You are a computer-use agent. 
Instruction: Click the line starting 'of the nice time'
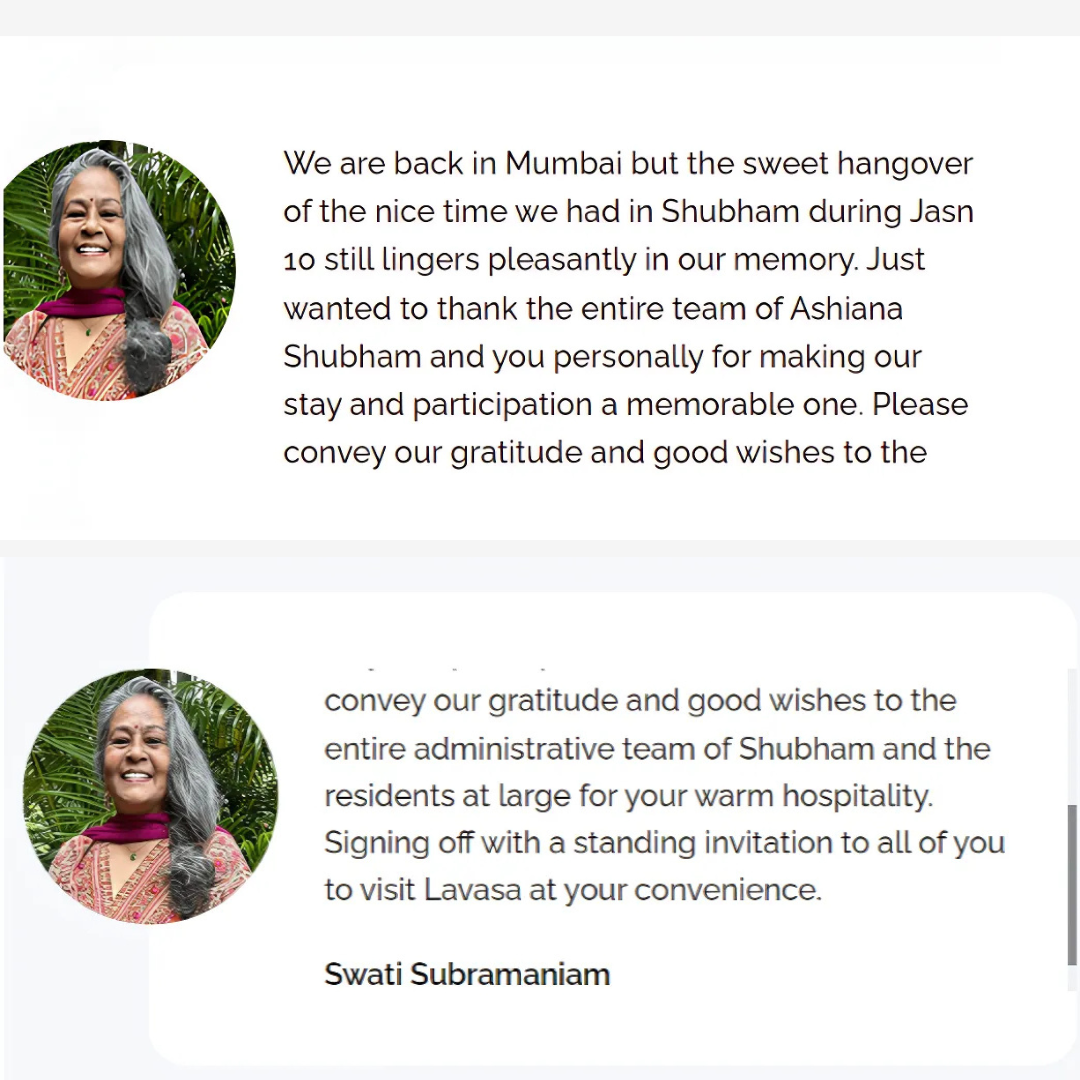click(x=628, y=213)
